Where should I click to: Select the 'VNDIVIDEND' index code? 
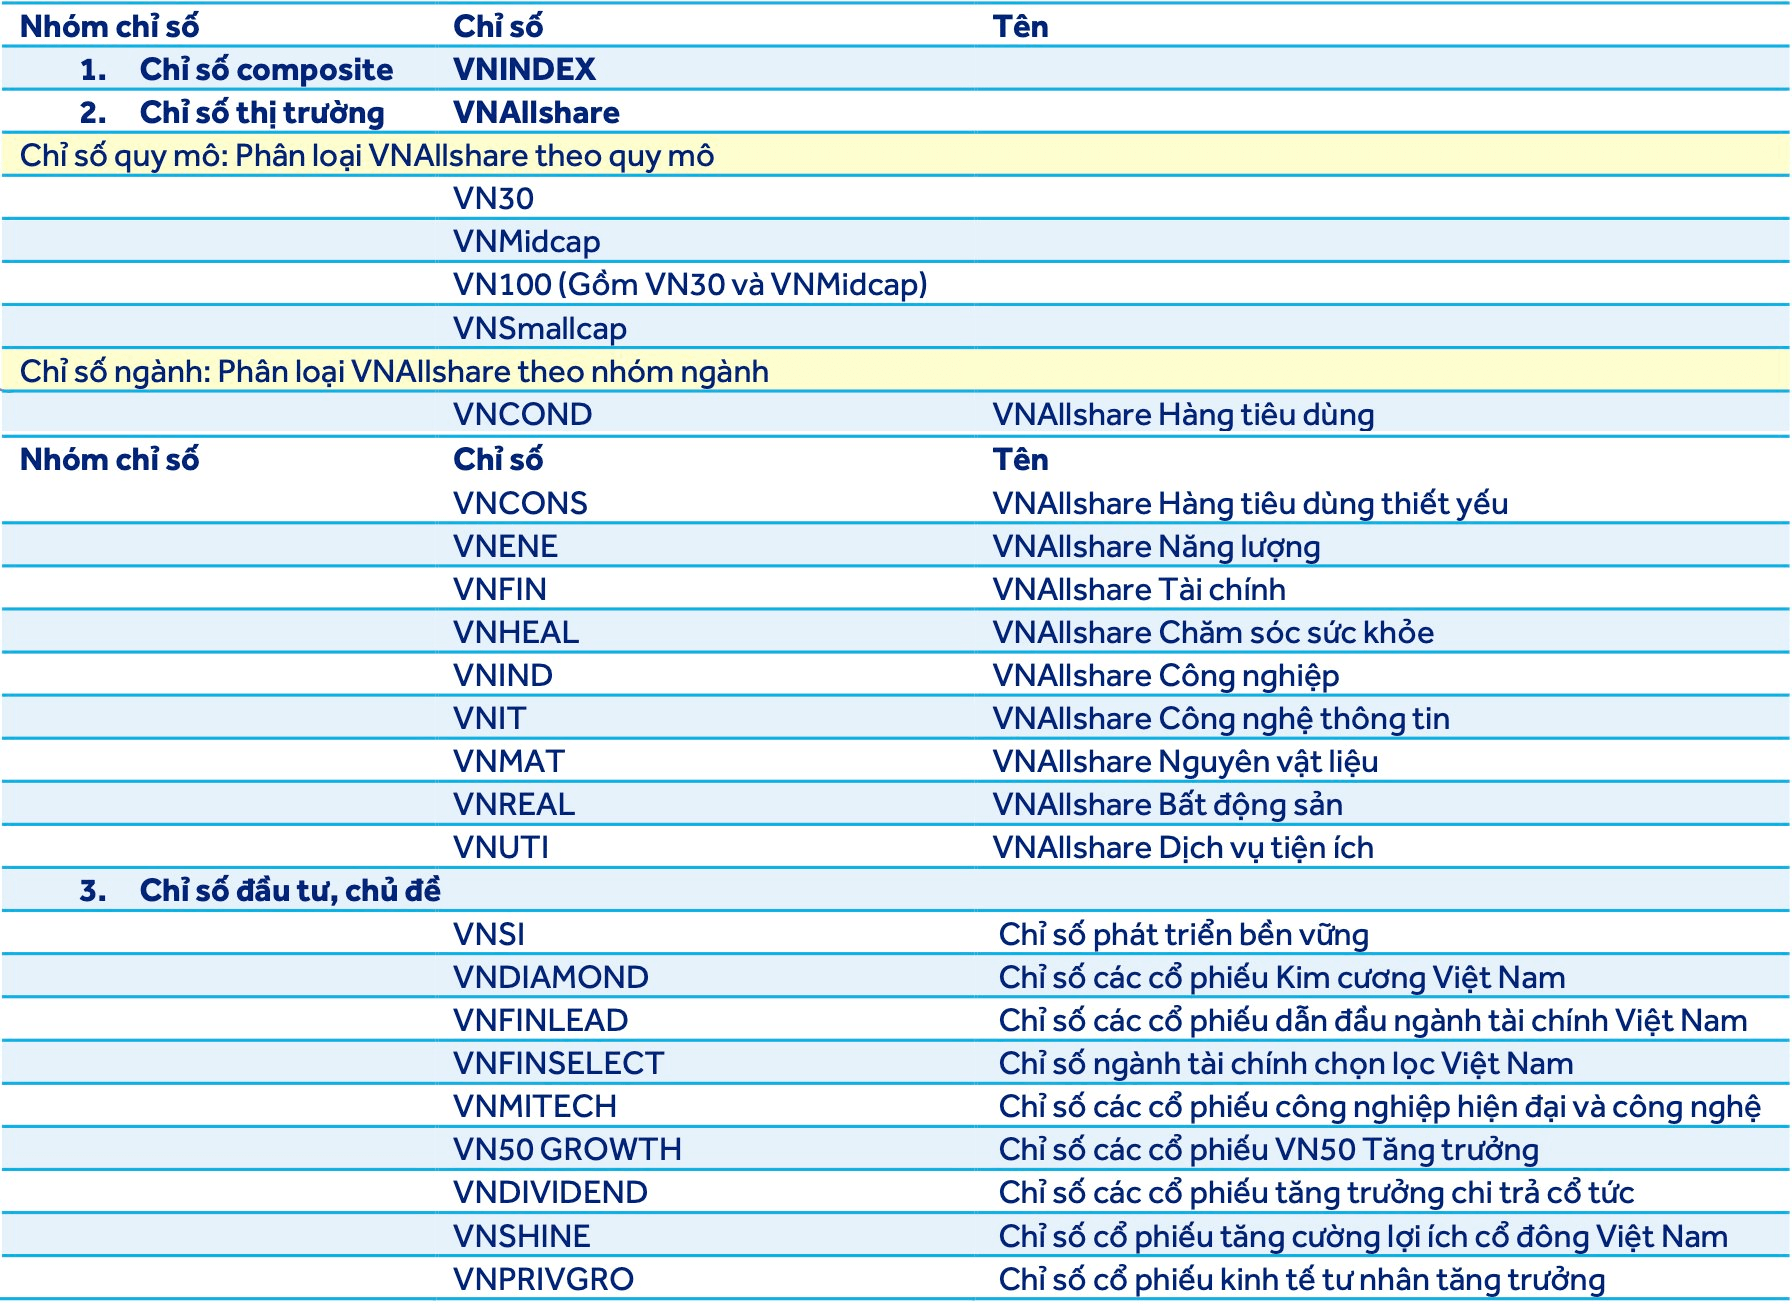pos(550,1192)
